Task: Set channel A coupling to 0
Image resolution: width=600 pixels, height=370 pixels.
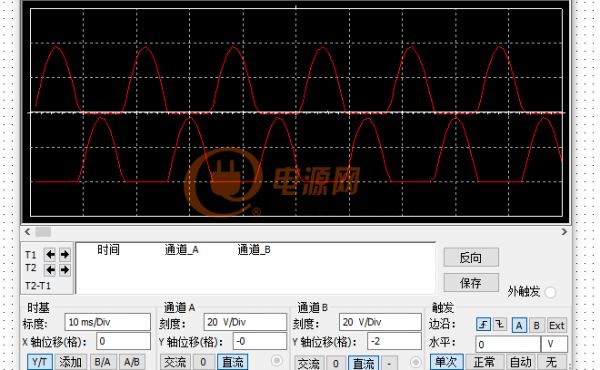Action: 203,362
